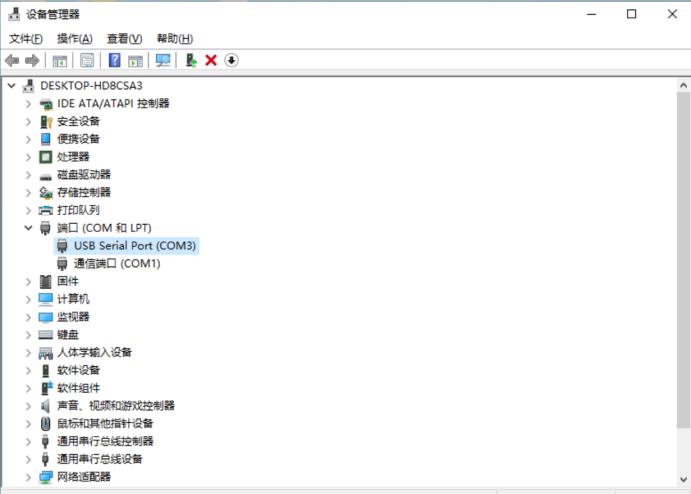
Task: Click the Update driver toolbar icon
Action: pyautogui.click(x=191, y=60)
